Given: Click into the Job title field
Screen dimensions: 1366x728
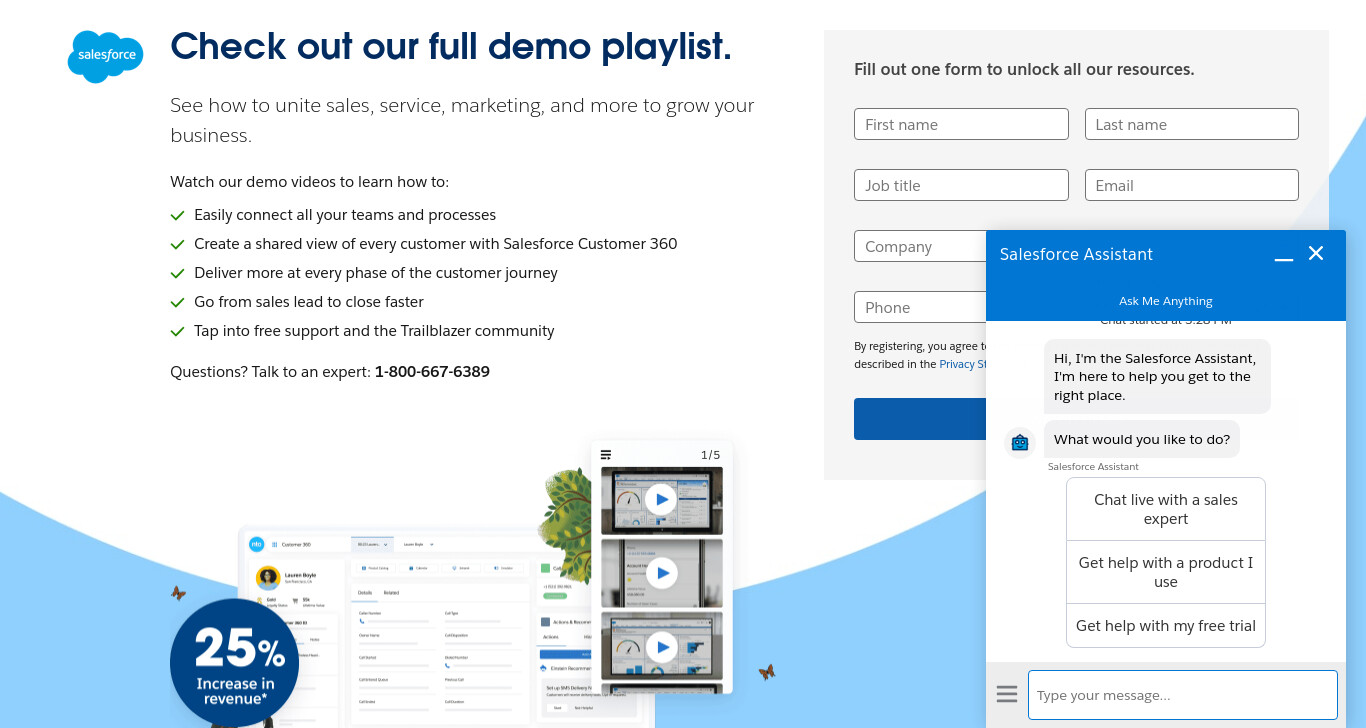Looking at the screenshot, I should pyautogui.click(x=961, y=185).
